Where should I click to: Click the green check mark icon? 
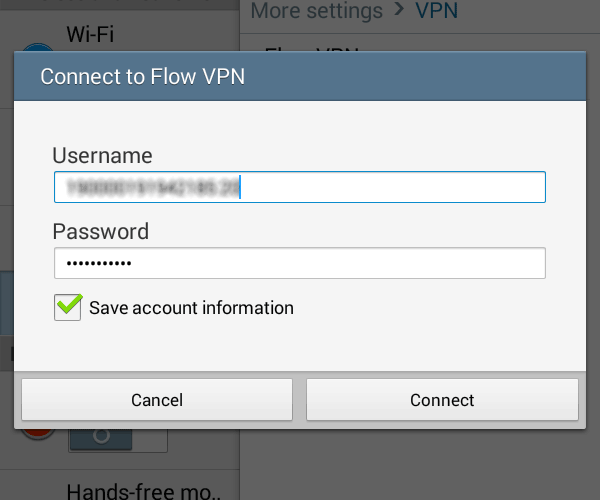[x=69, y=304]
